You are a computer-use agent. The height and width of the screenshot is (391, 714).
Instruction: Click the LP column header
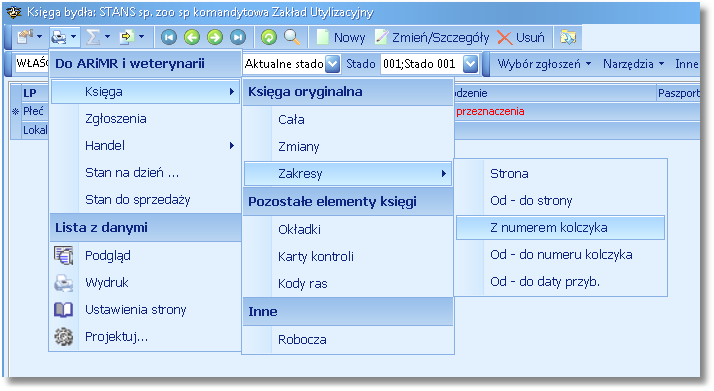[x=35, y=93]
